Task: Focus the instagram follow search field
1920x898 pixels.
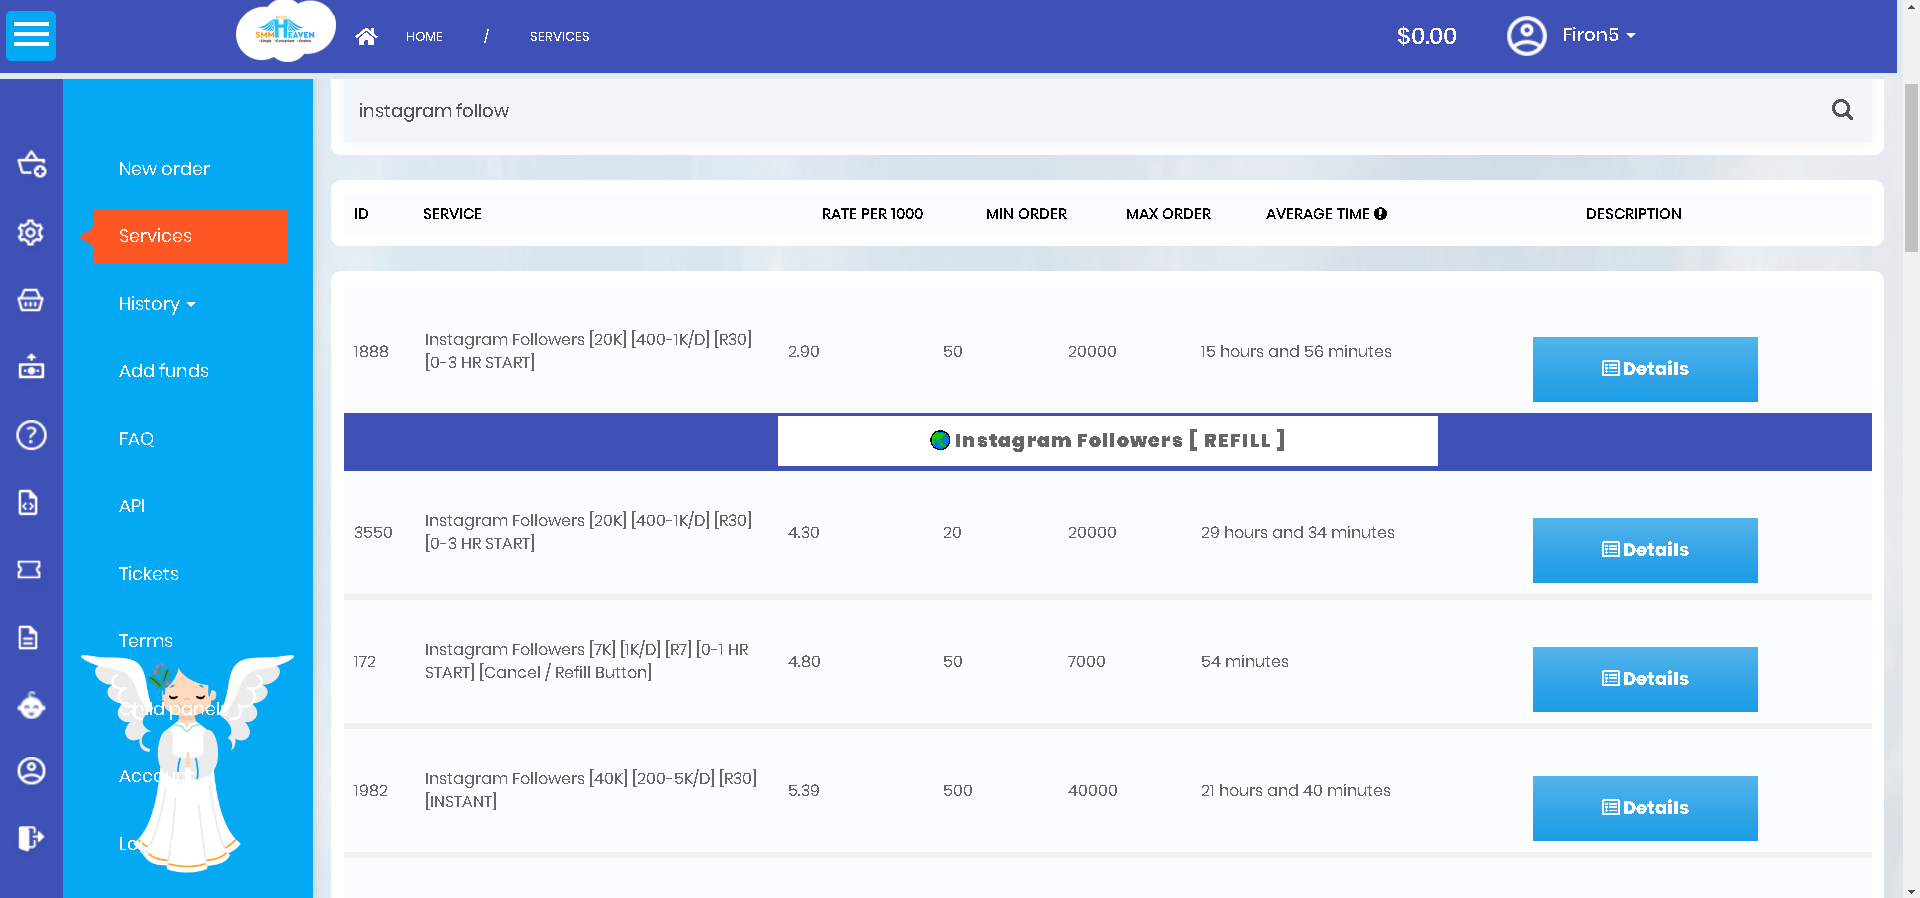Action: pos(1080,111)
